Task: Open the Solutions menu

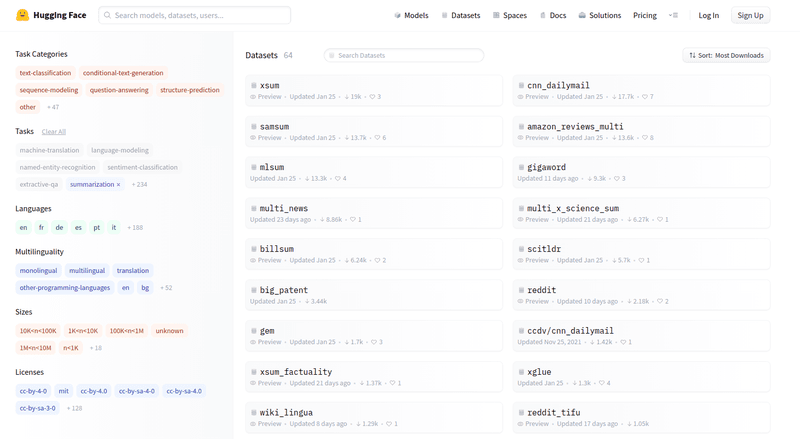Action: (x=599, y=15)
